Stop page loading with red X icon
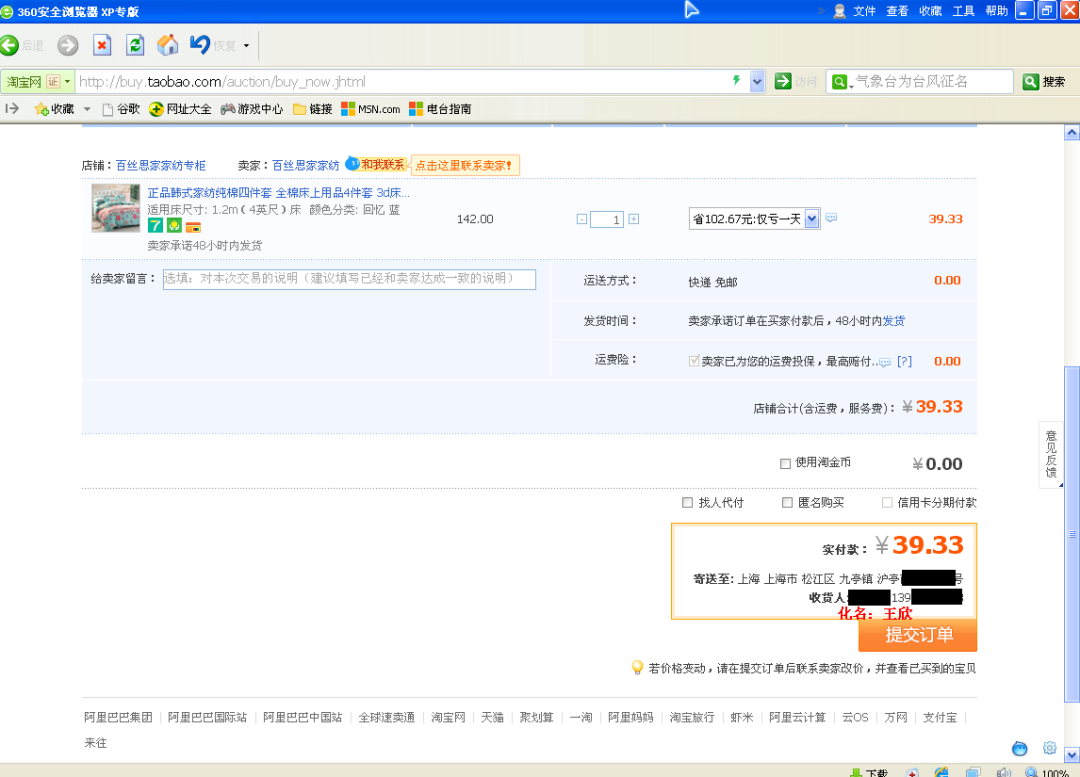Screen dimensions: 1080x777 pos(102,45)
